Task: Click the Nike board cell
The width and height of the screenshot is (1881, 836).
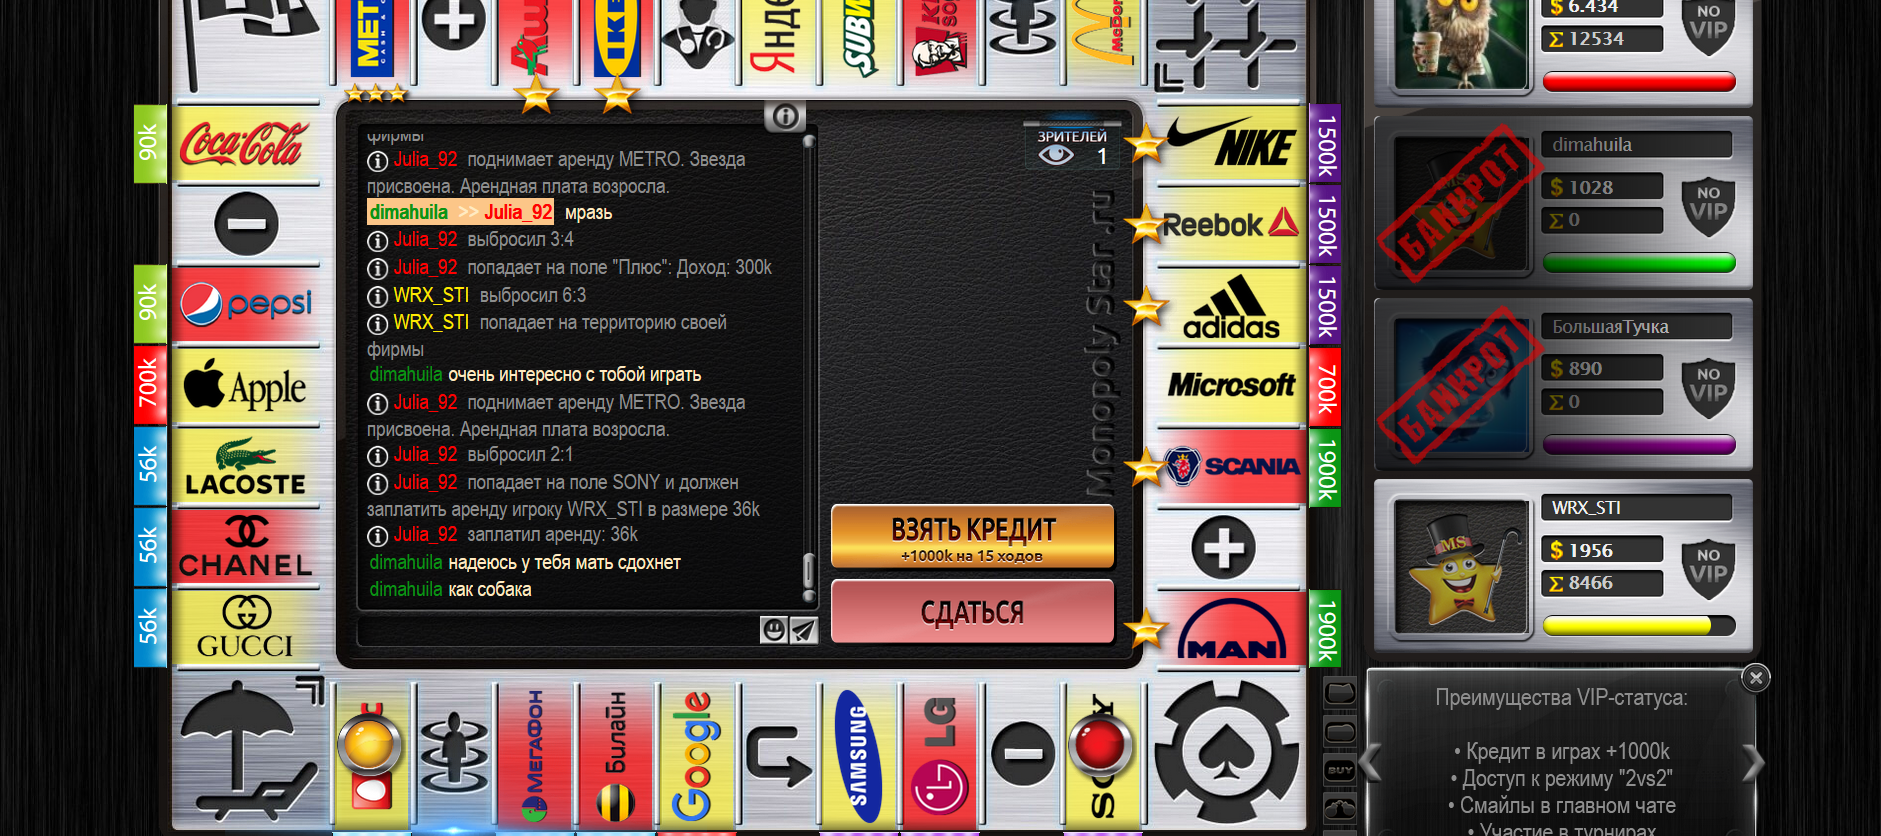Action: [1231, 145]
